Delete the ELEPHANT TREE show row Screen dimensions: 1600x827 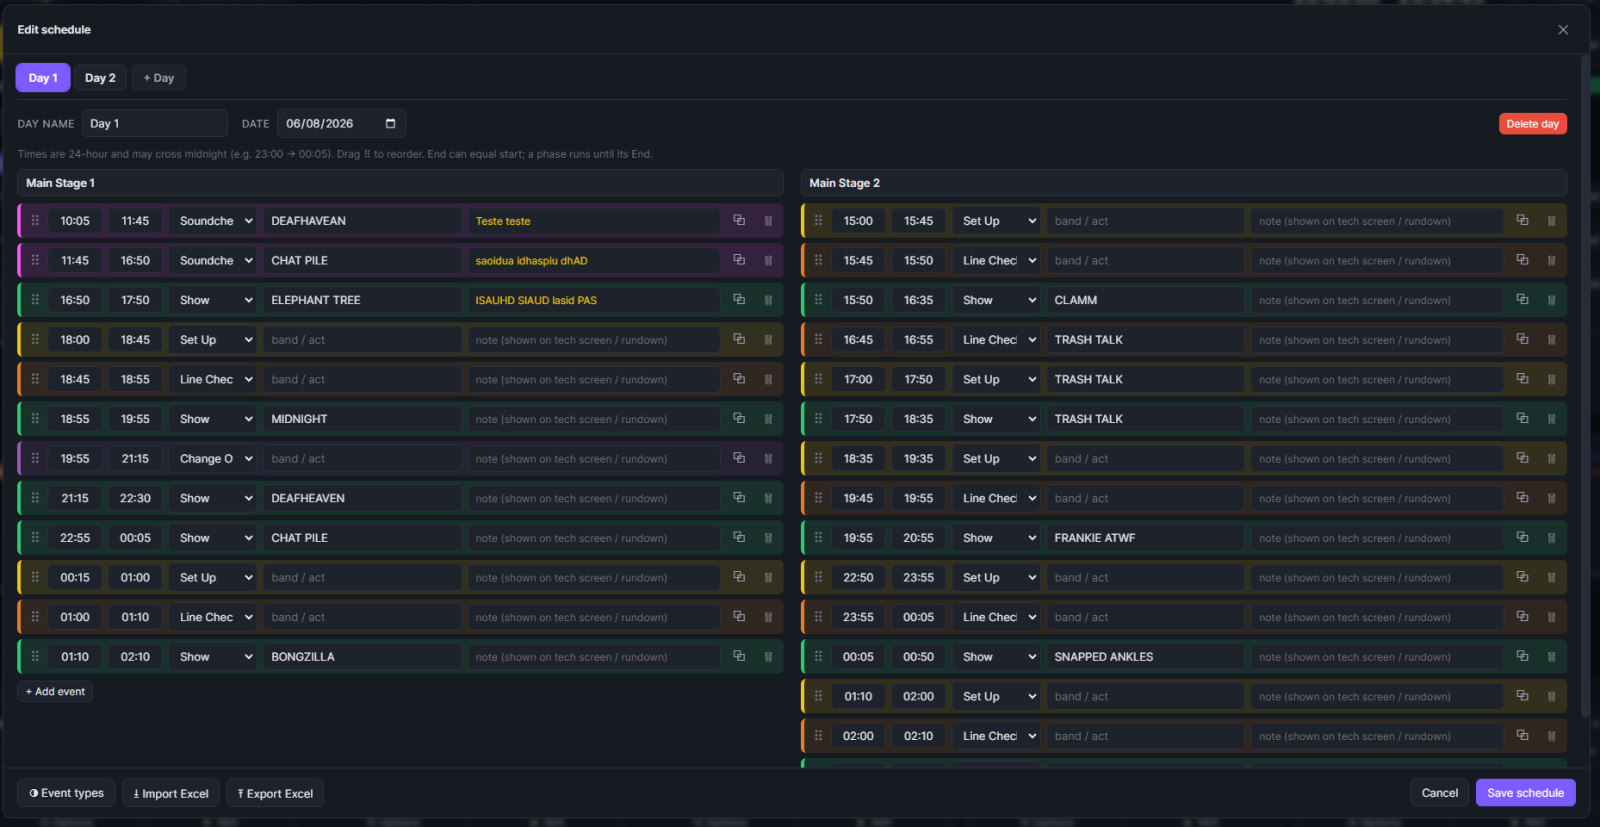click(768, 300)
